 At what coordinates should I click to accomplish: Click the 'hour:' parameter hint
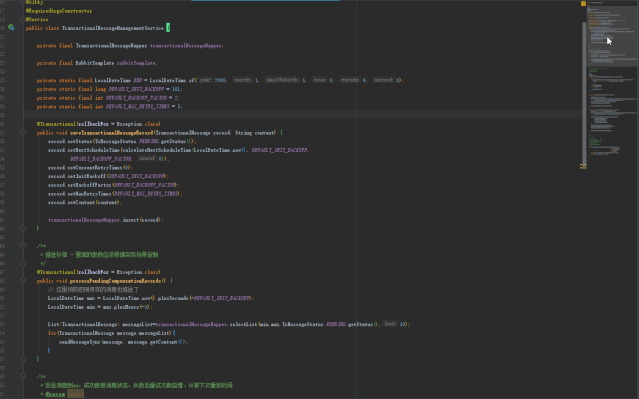pyautogui.click(x=320, y=80)
